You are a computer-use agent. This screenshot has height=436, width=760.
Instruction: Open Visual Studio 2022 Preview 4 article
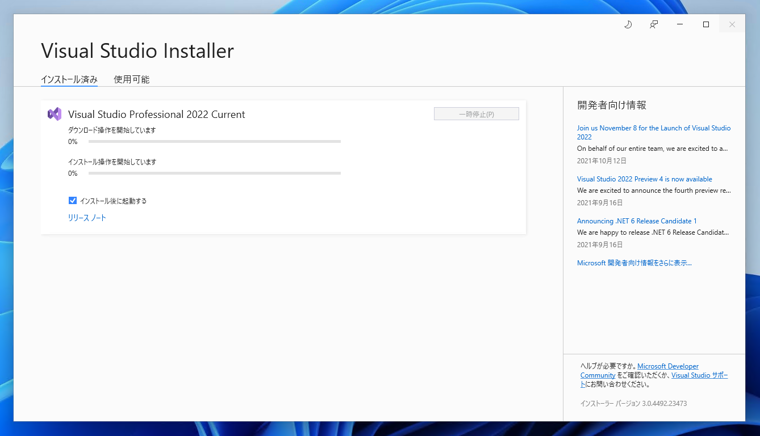(644, 179)
